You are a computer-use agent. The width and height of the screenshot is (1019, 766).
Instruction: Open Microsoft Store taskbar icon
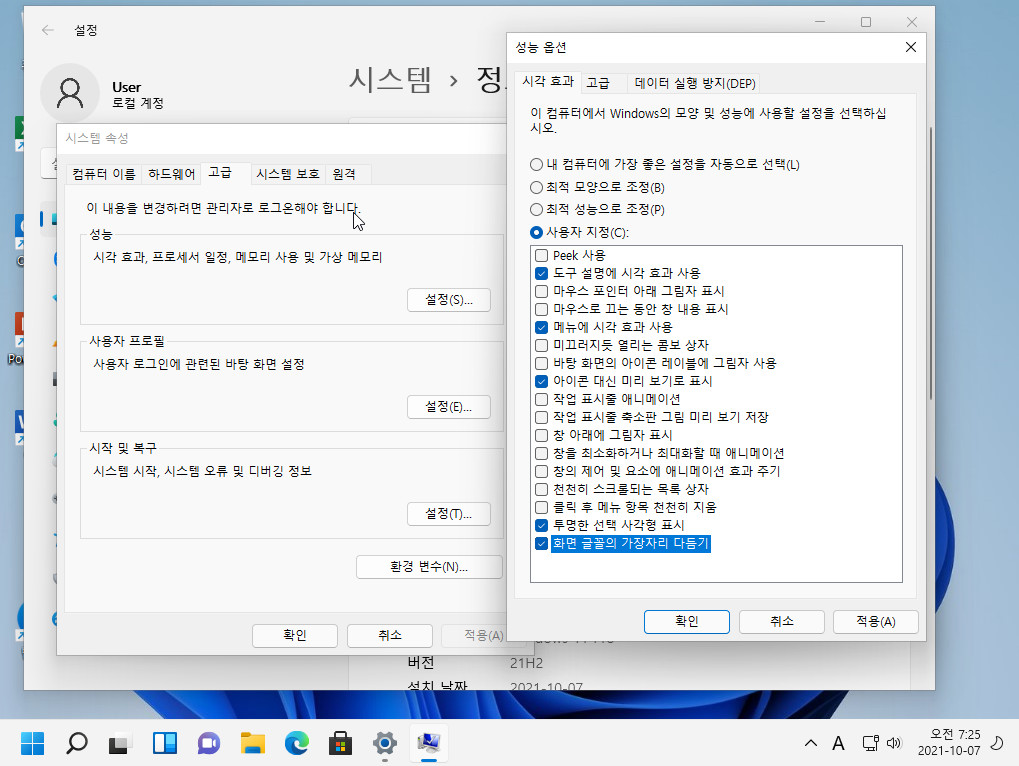(341, 743)
